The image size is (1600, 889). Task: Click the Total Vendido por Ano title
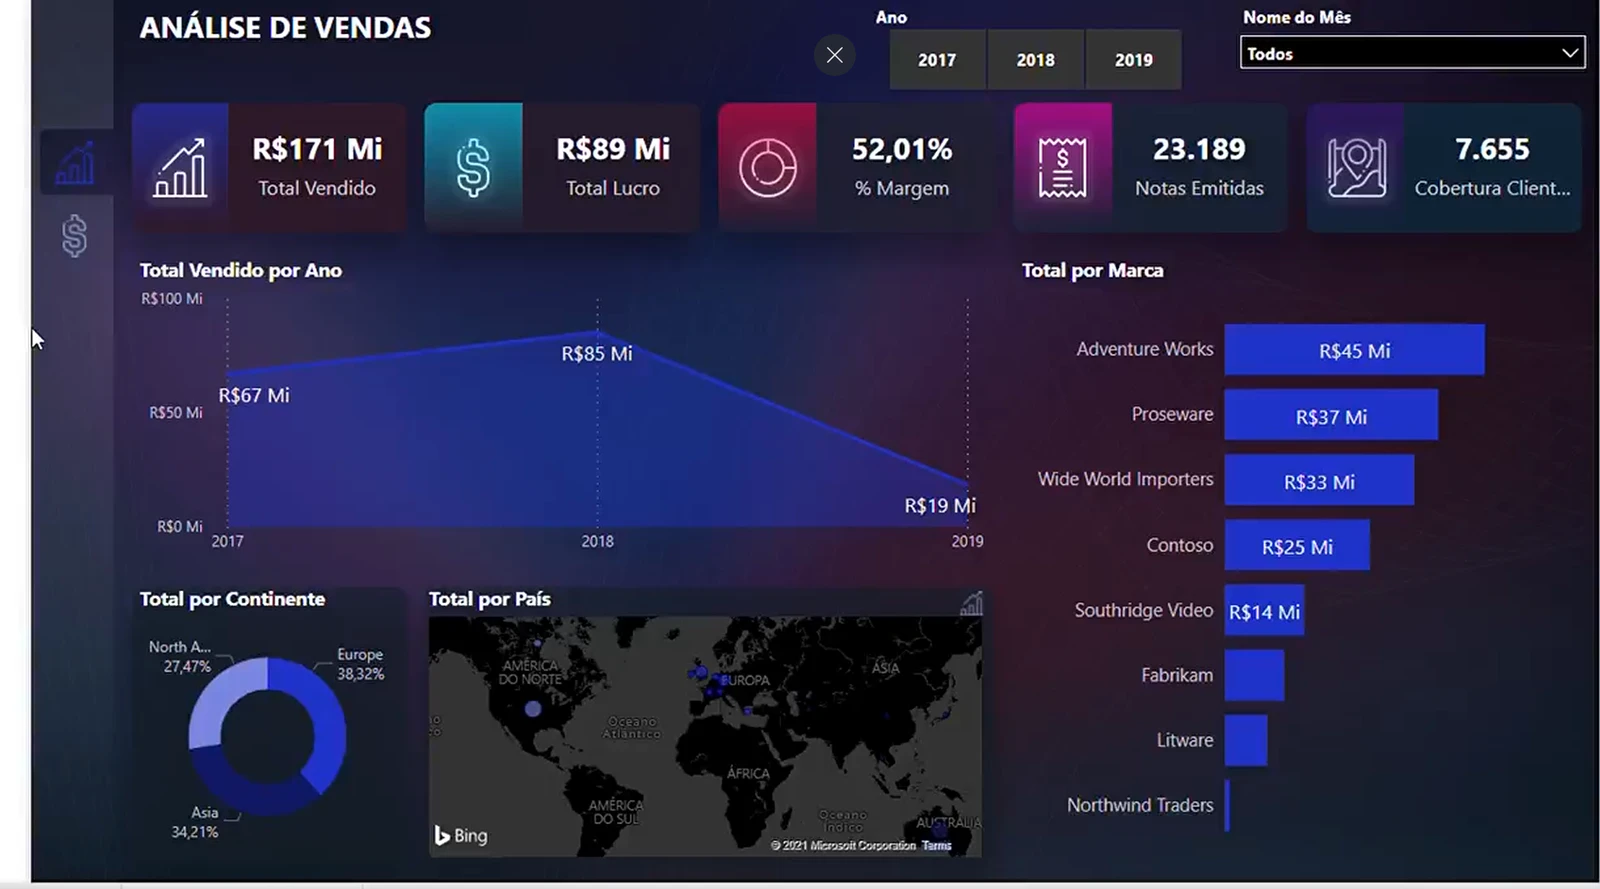tap(241, 270)
